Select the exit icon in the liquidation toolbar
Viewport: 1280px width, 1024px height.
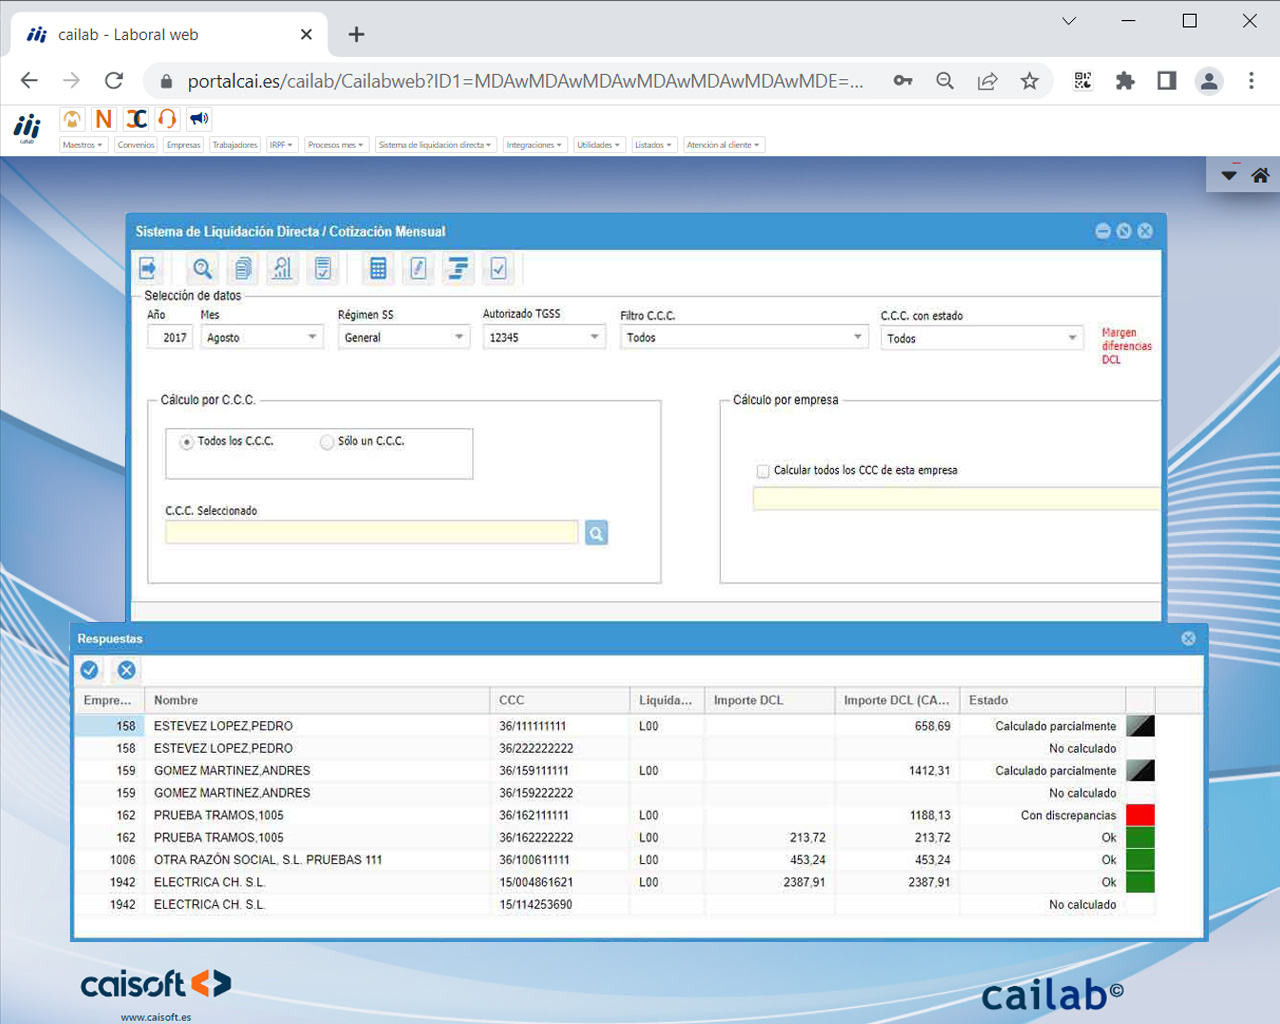146,267
